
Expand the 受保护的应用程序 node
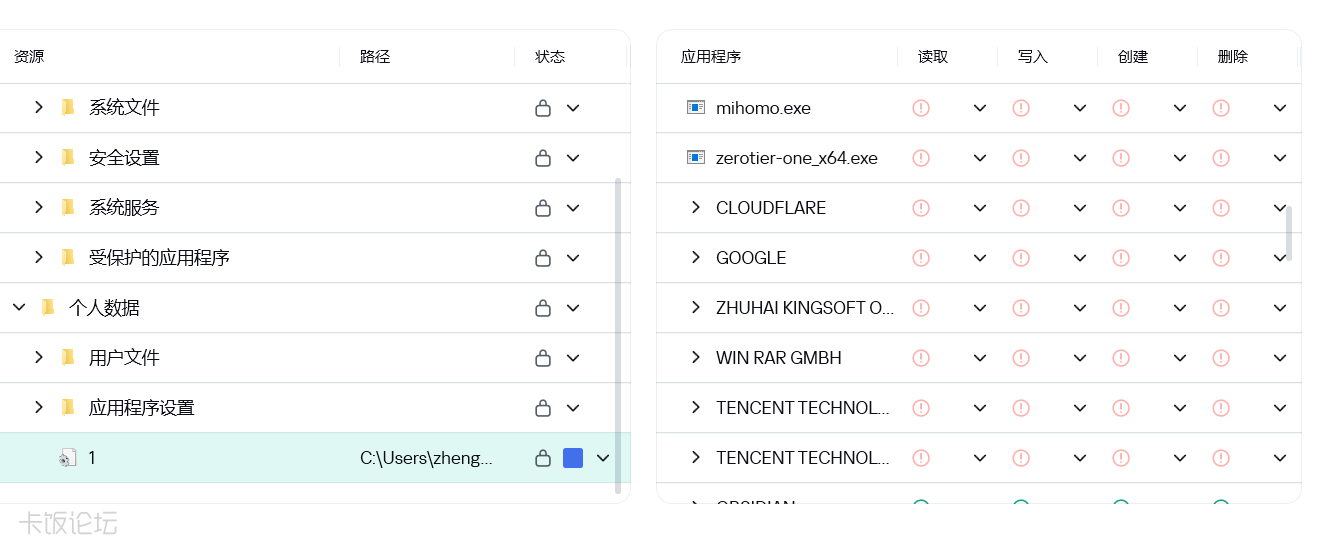tap(39, 257)
